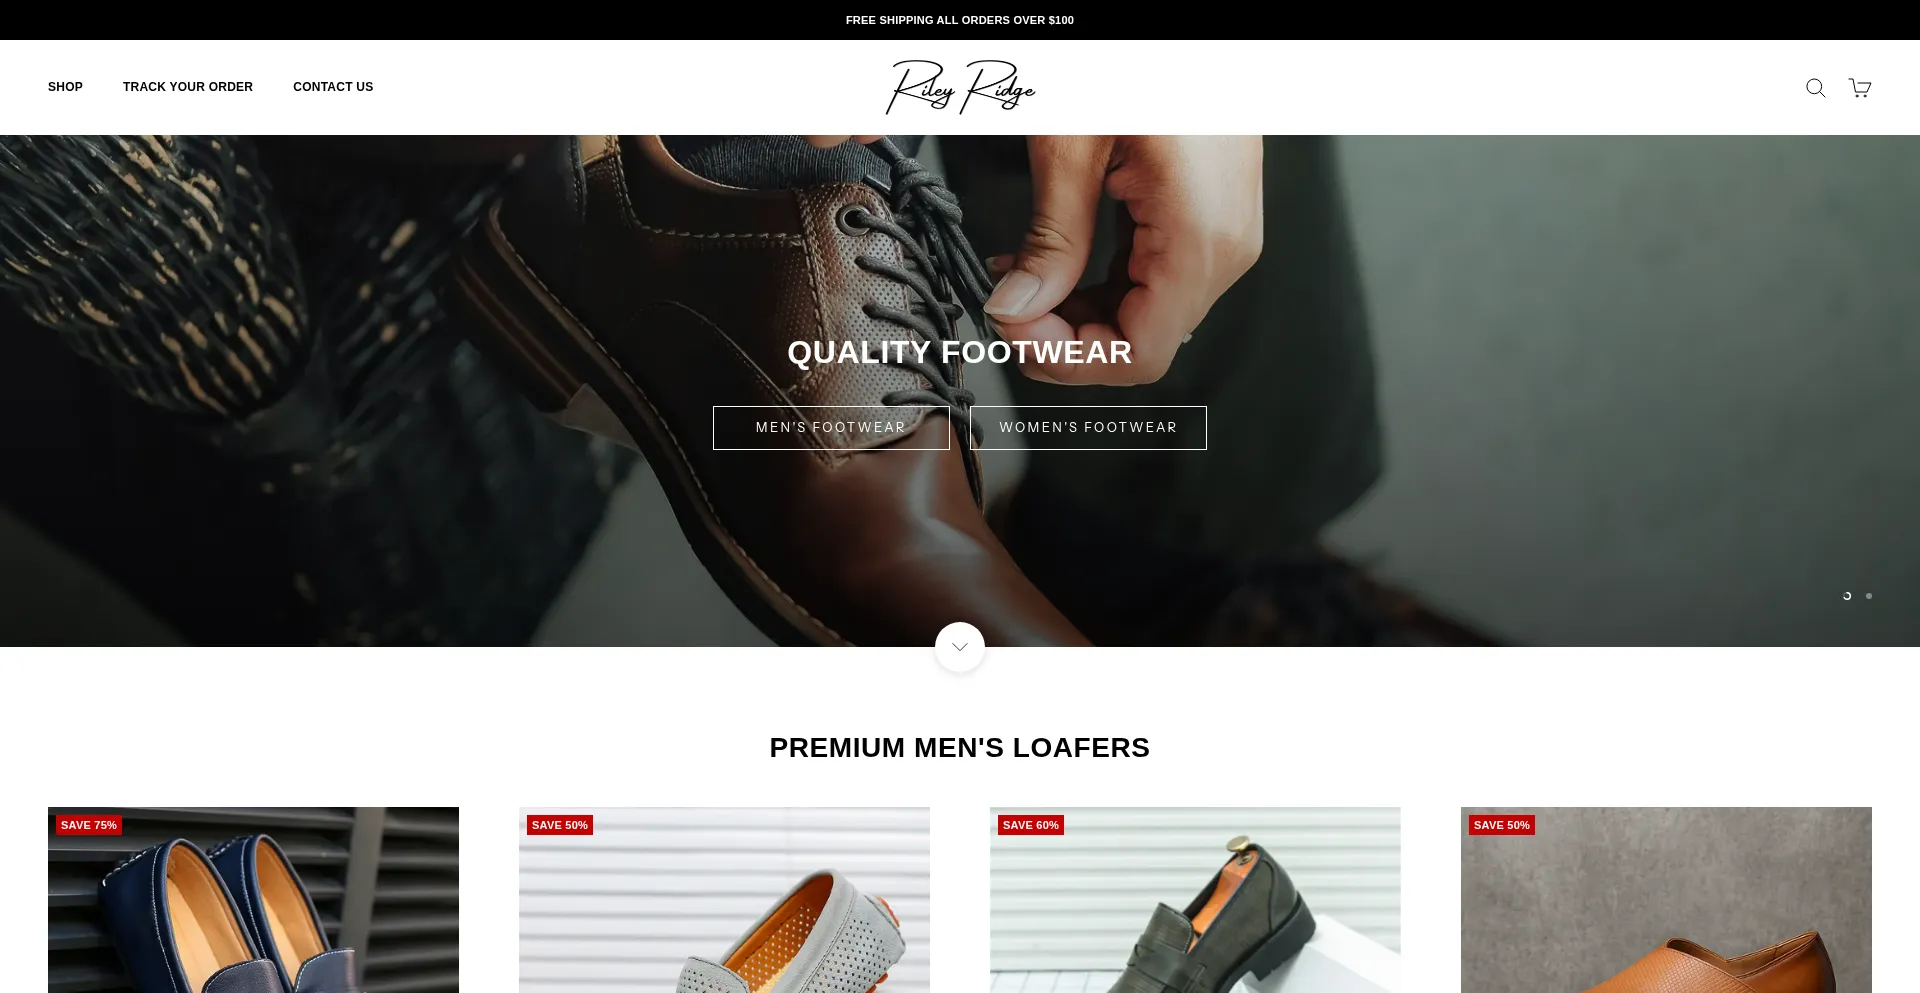Select the first slideshow dot indicator
This screenshot has height=993, width=1920.
(x=1847, y=596)
